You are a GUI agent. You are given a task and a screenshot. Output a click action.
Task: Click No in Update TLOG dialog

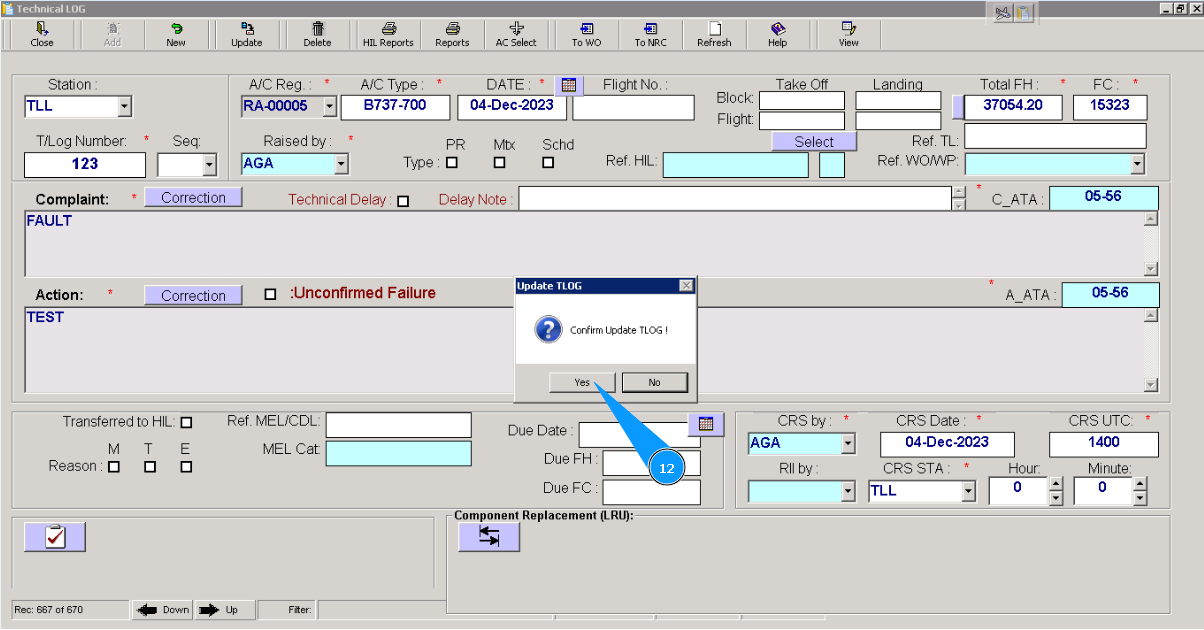[x=654, y=382]
